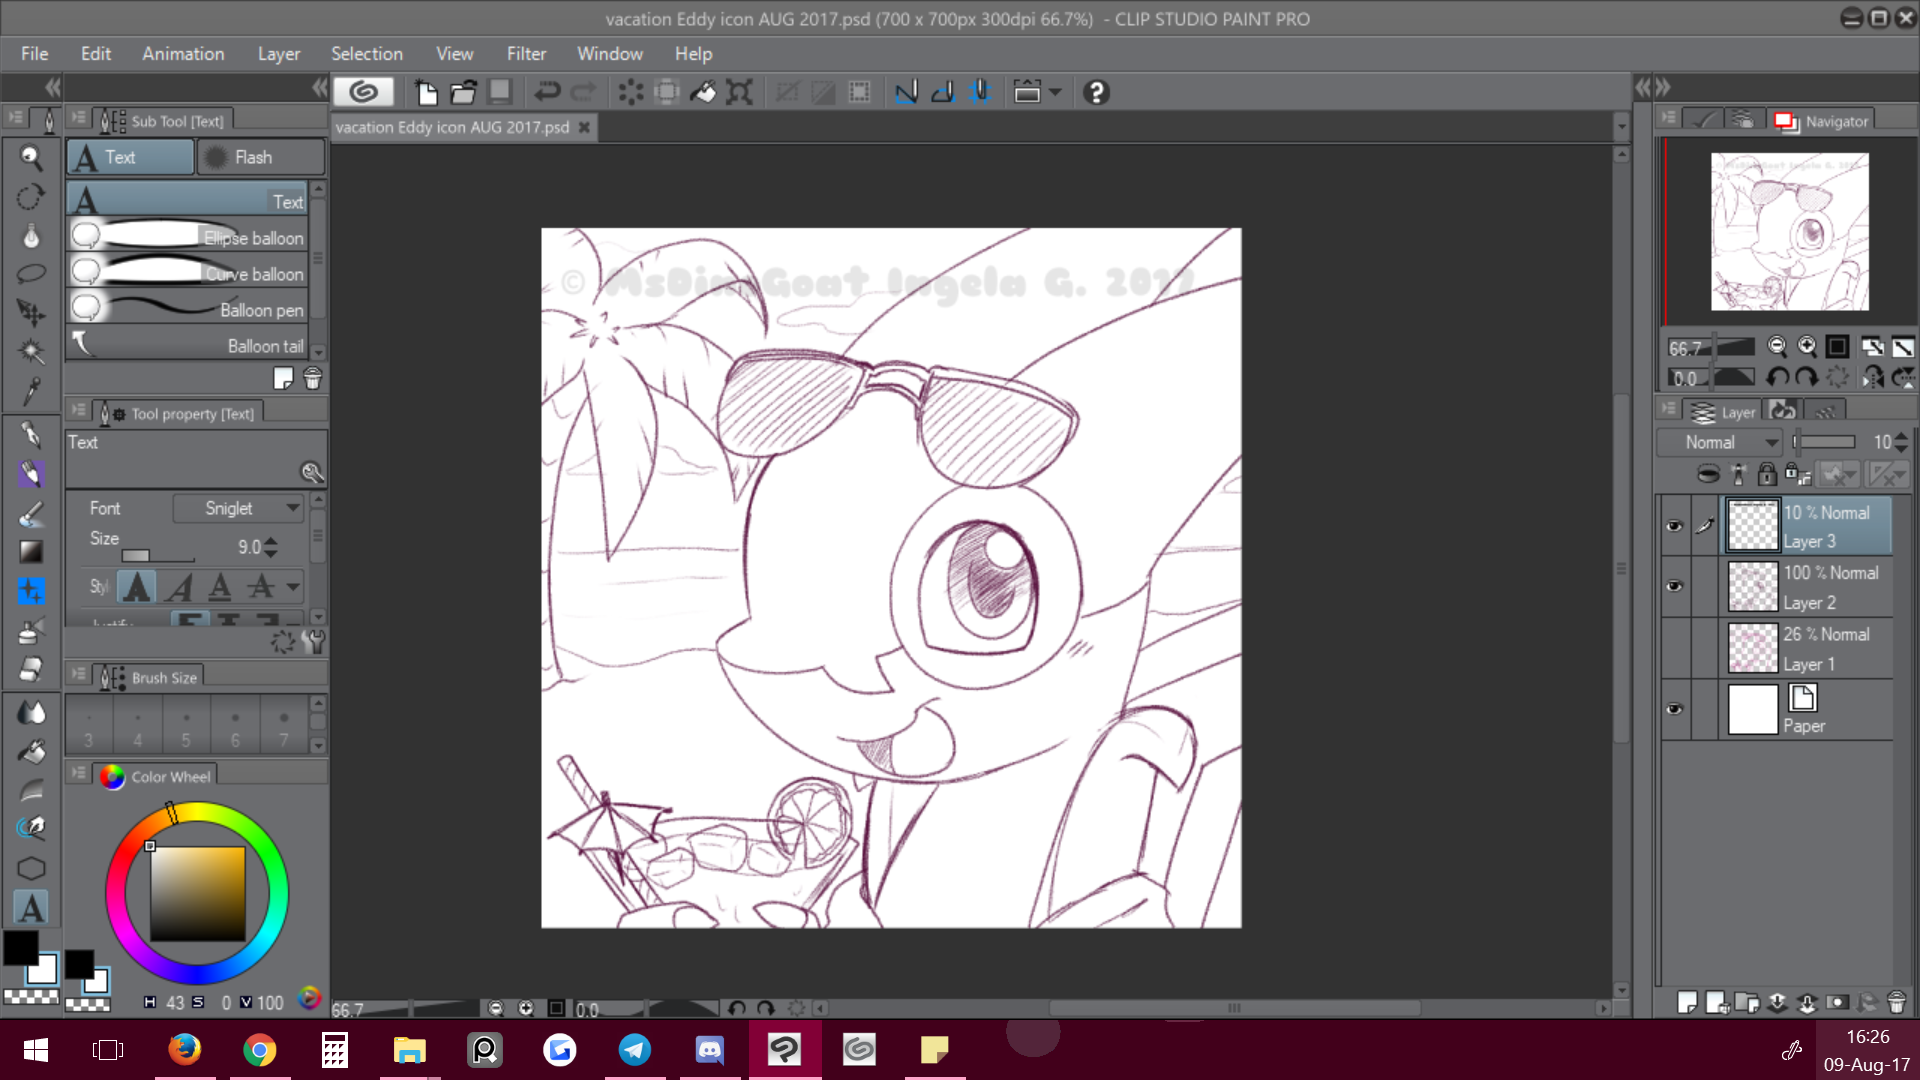
Task: Switch to the Flash sub tool group
Action: (260, 157)
